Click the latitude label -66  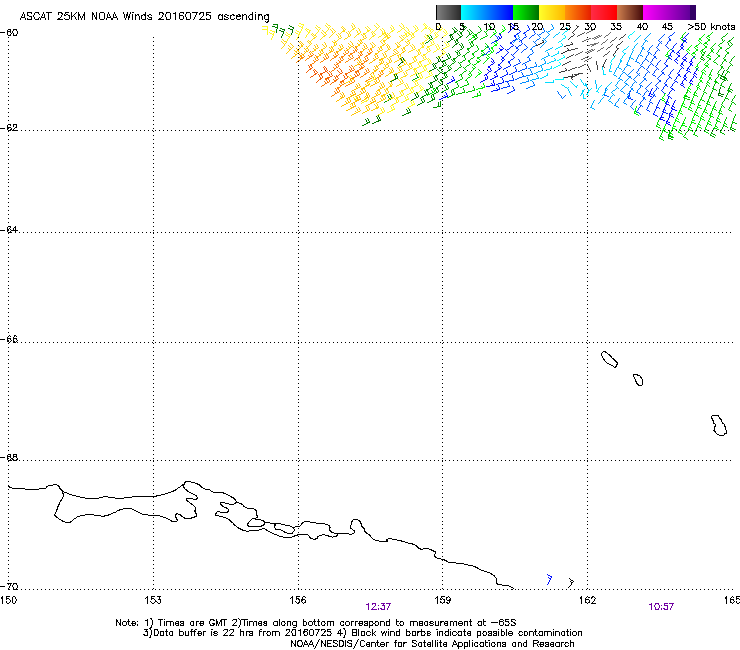[x=9, y=340]
